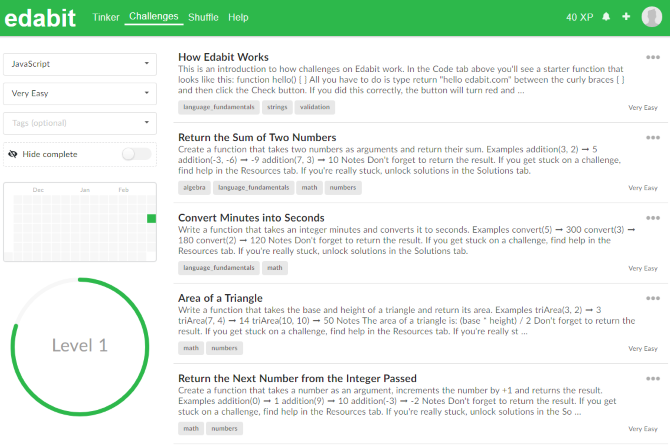Viewport: 670px width, 446px height.
Task: Click Very Easy label on How Edabit Works
Action: coord(643,108)
